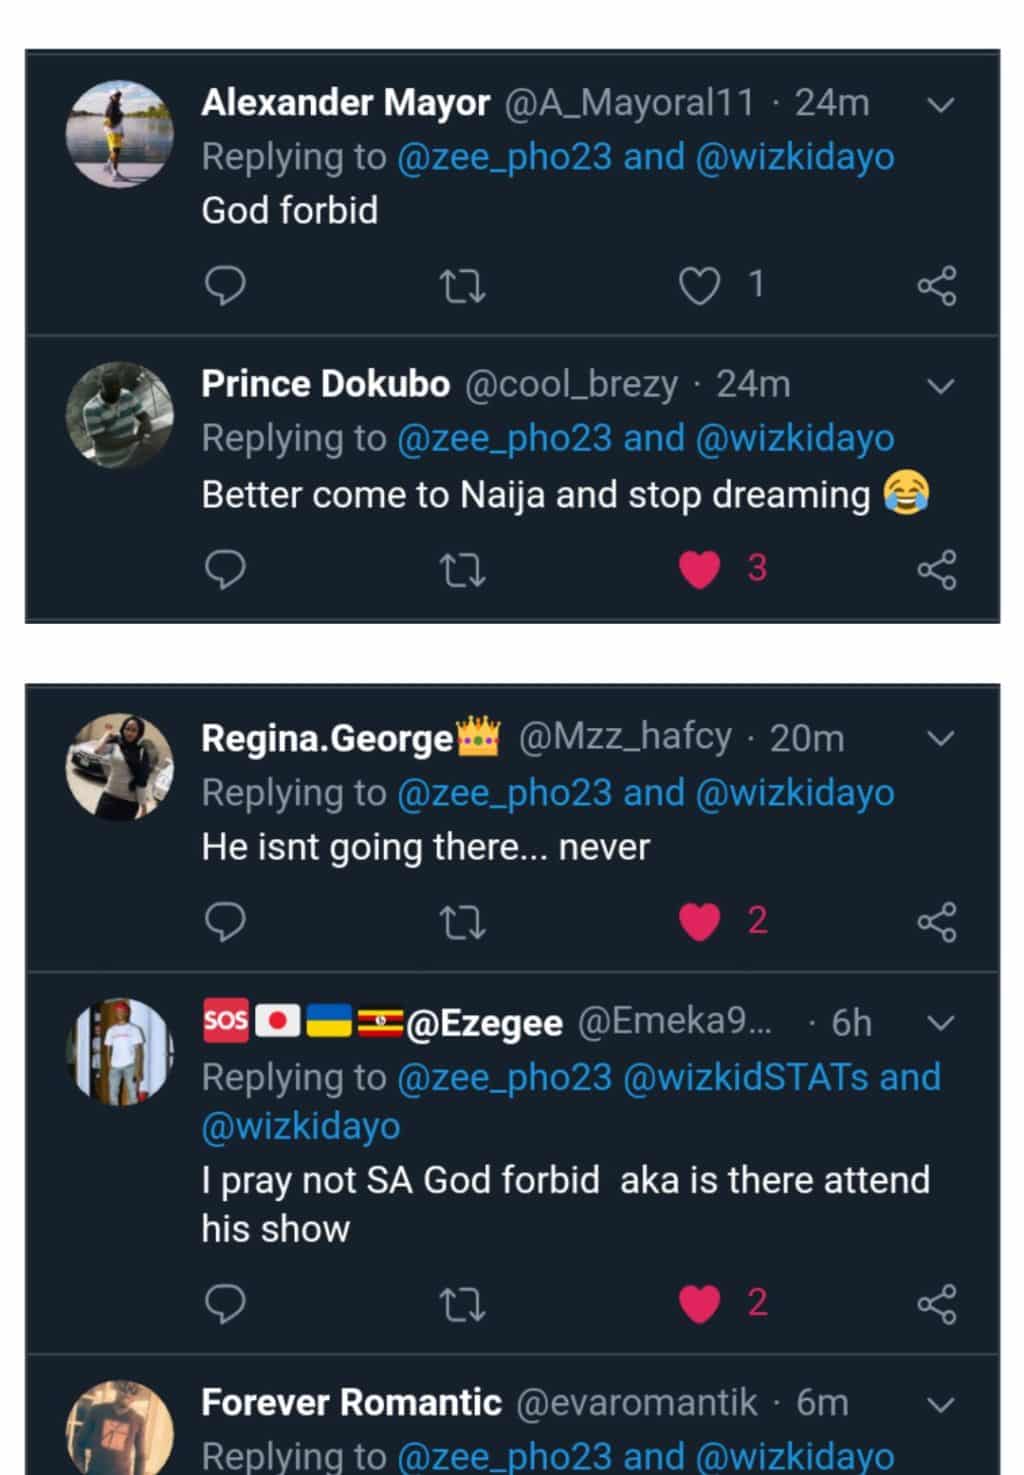Unlike Prince Dokubo's tweet

click(699, 569)
